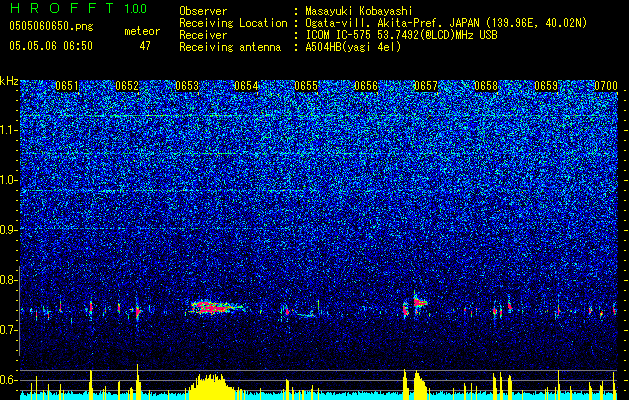Click the HROFFT 1.0.0 title text
The image size is (629, 400).
tap(78, 8)
